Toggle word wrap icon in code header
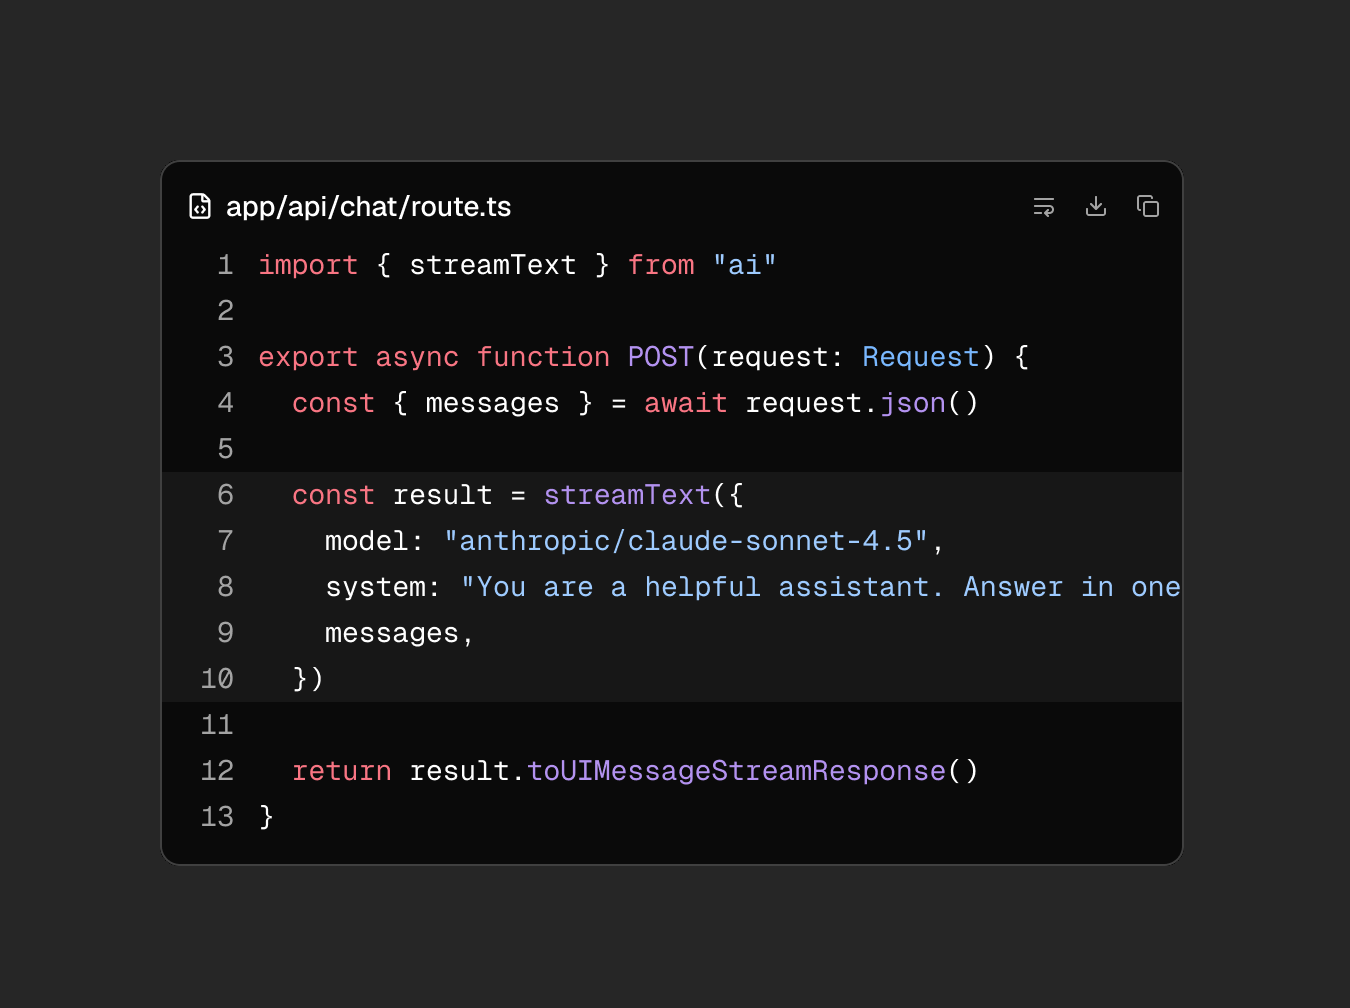The image size is (1350, 1008). pyautogui.click(x=1044, y=207)
